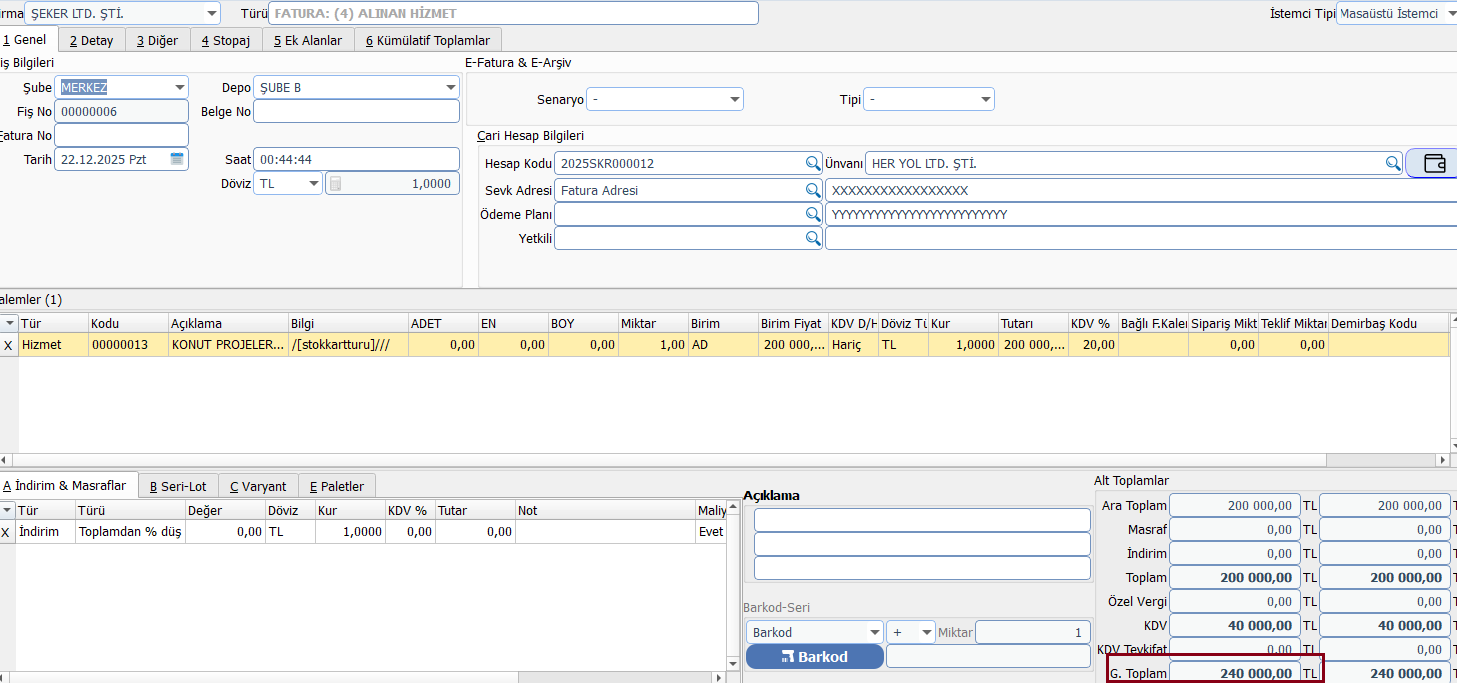Click the wallet icon button beside Ünvanı
The height and width of the screenshot is (683, 1457).
(x=1434, y=163)
